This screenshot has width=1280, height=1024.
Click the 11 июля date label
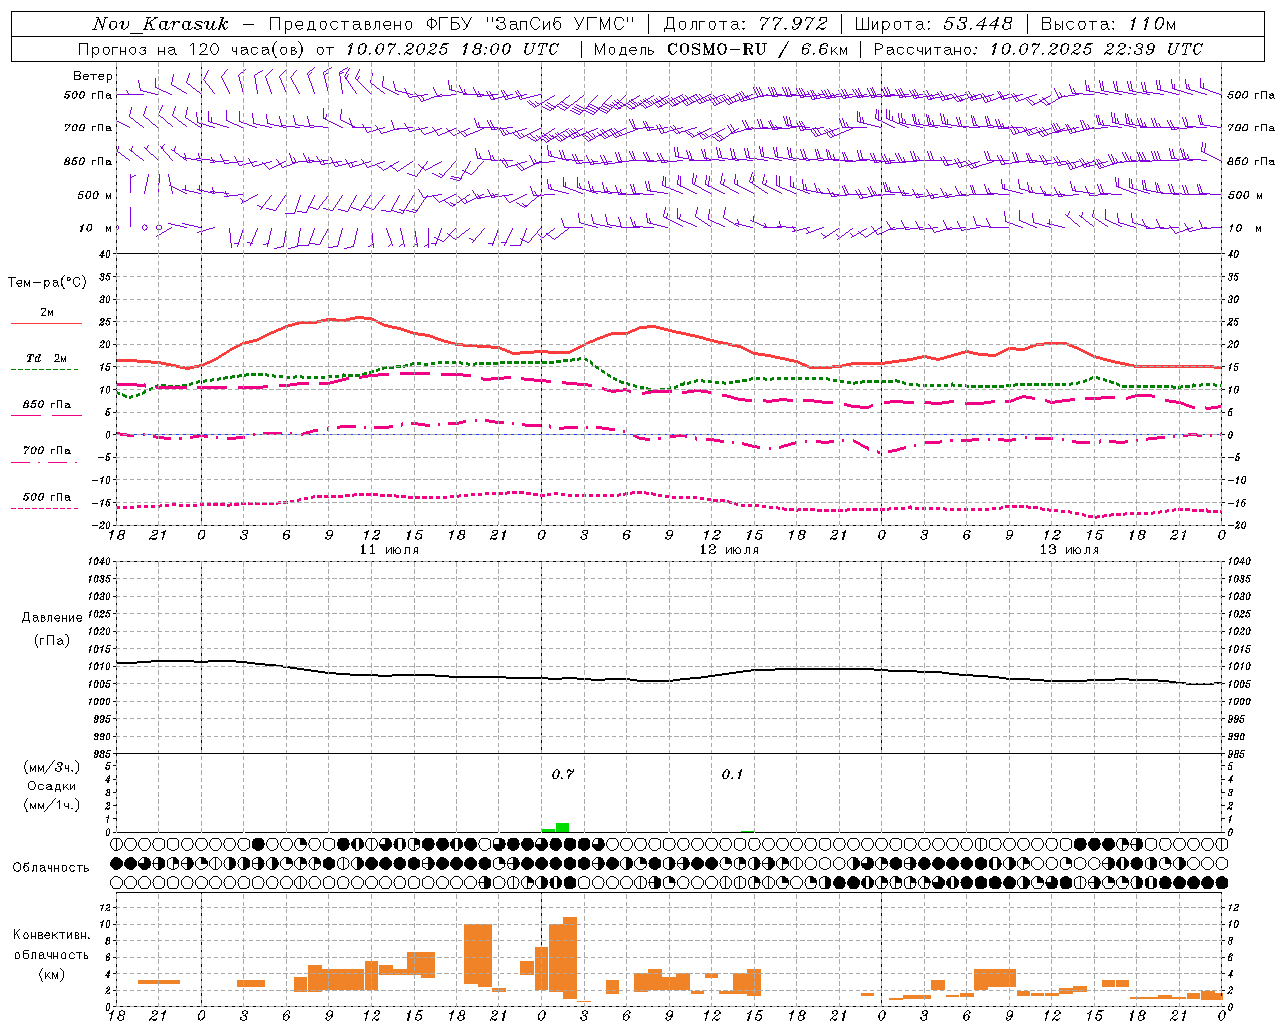(x=389, y=550)
